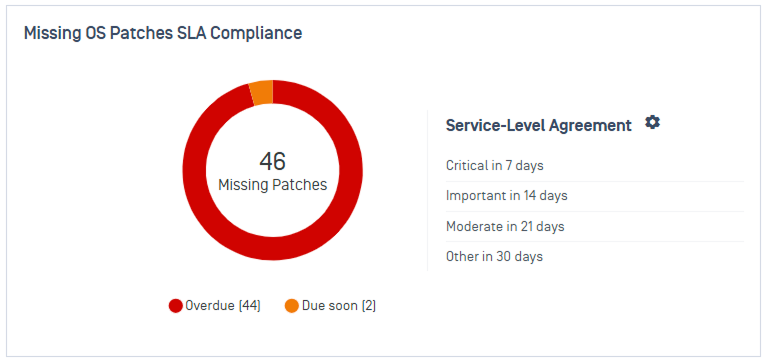Viewport: 766px width, 362px height.
Task: Select the Important in 14 days row
Action: click(595, 196)
